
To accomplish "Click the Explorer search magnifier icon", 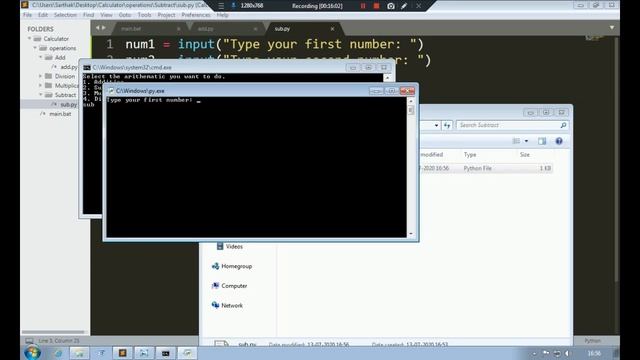I will 563,125.
